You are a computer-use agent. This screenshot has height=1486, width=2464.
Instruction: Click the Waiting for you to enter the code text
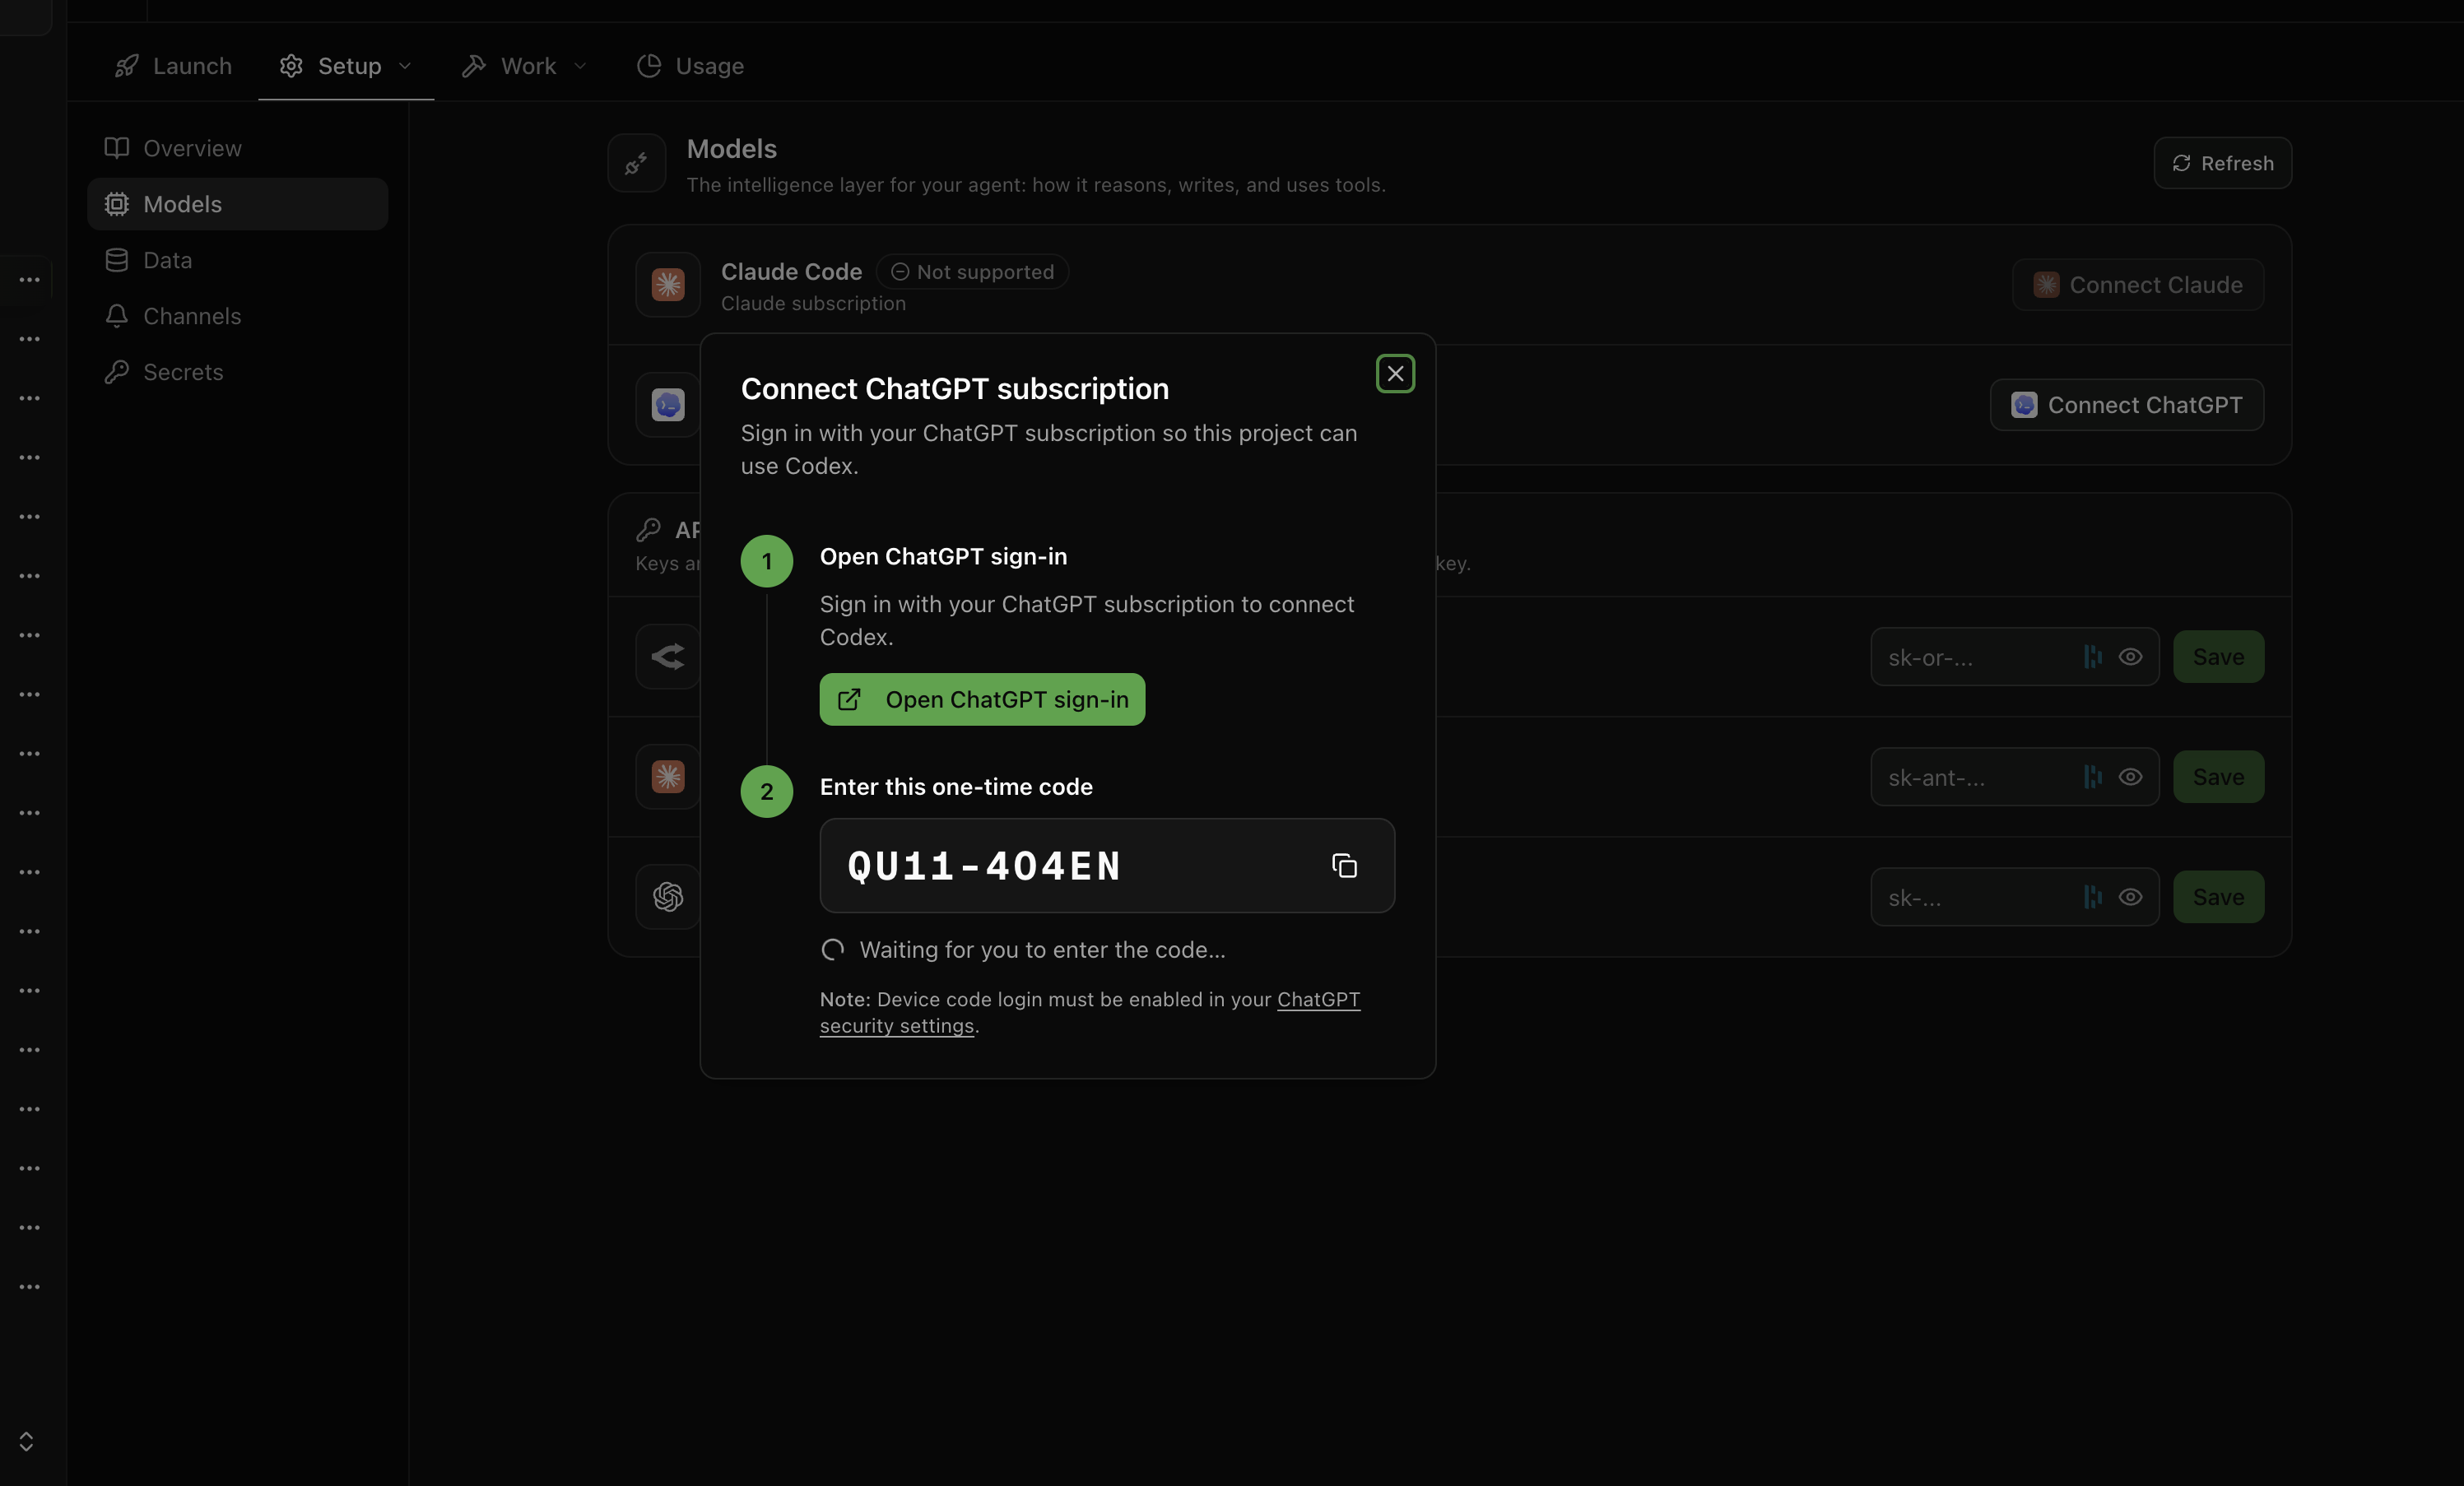point(1042,950)
